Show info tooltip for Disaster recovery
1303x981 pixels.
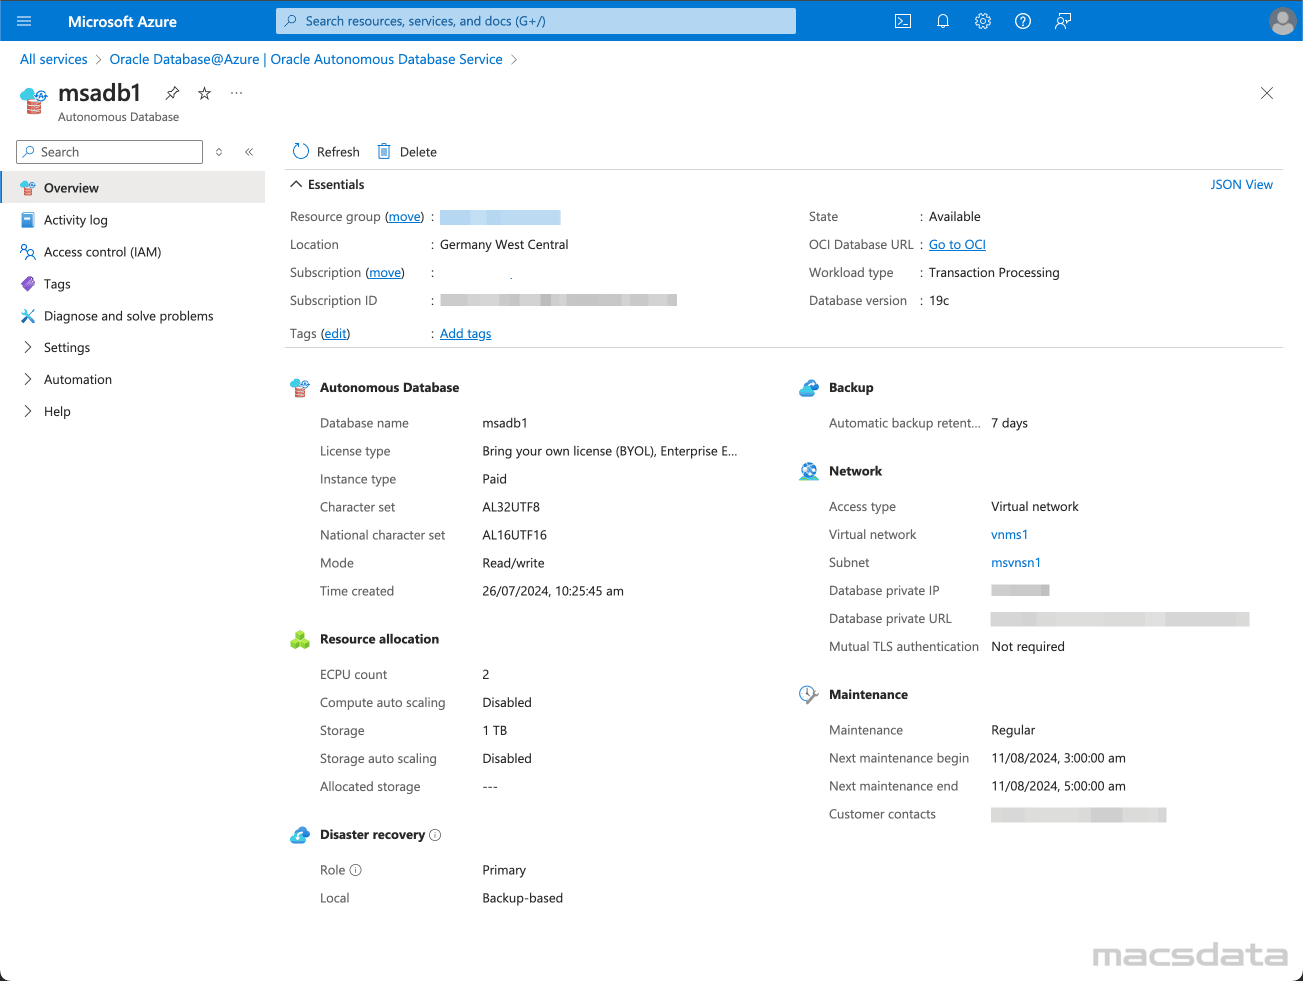(x=435, y=835)
